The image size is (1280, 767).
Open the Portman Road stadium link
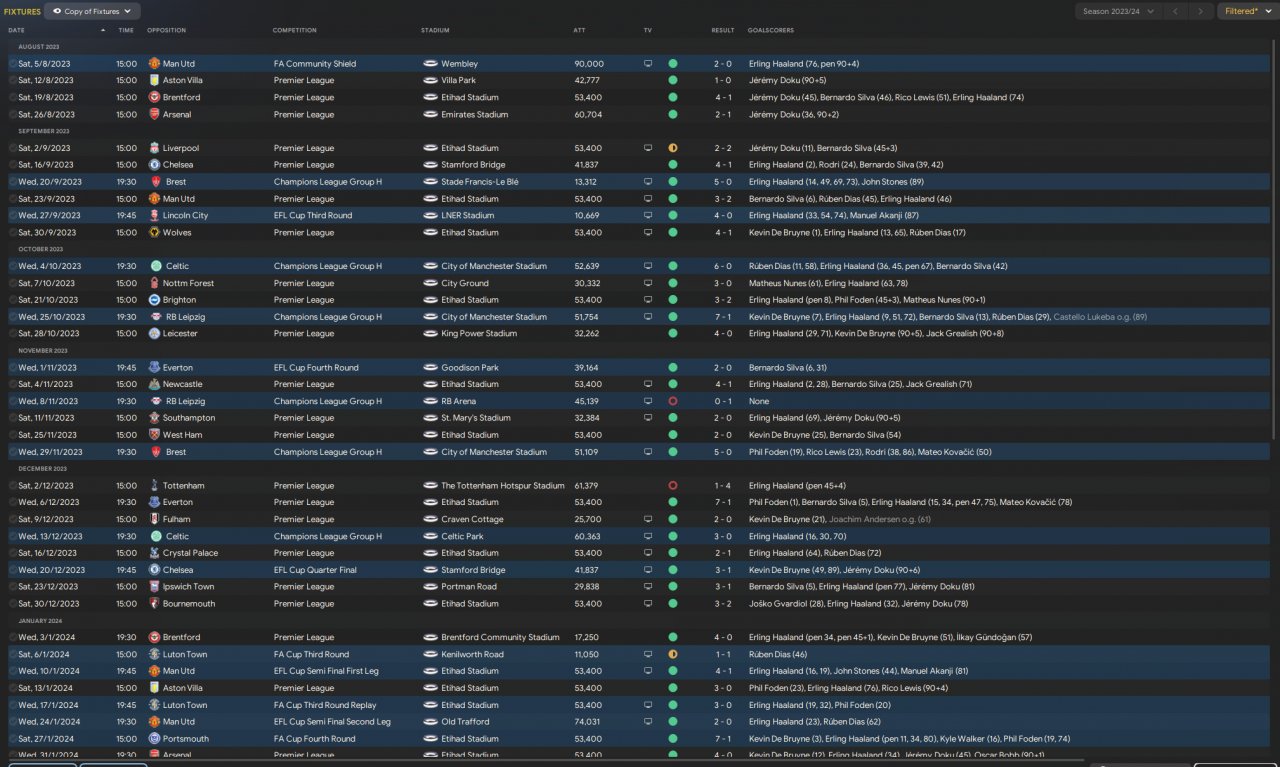click(469, 587)
